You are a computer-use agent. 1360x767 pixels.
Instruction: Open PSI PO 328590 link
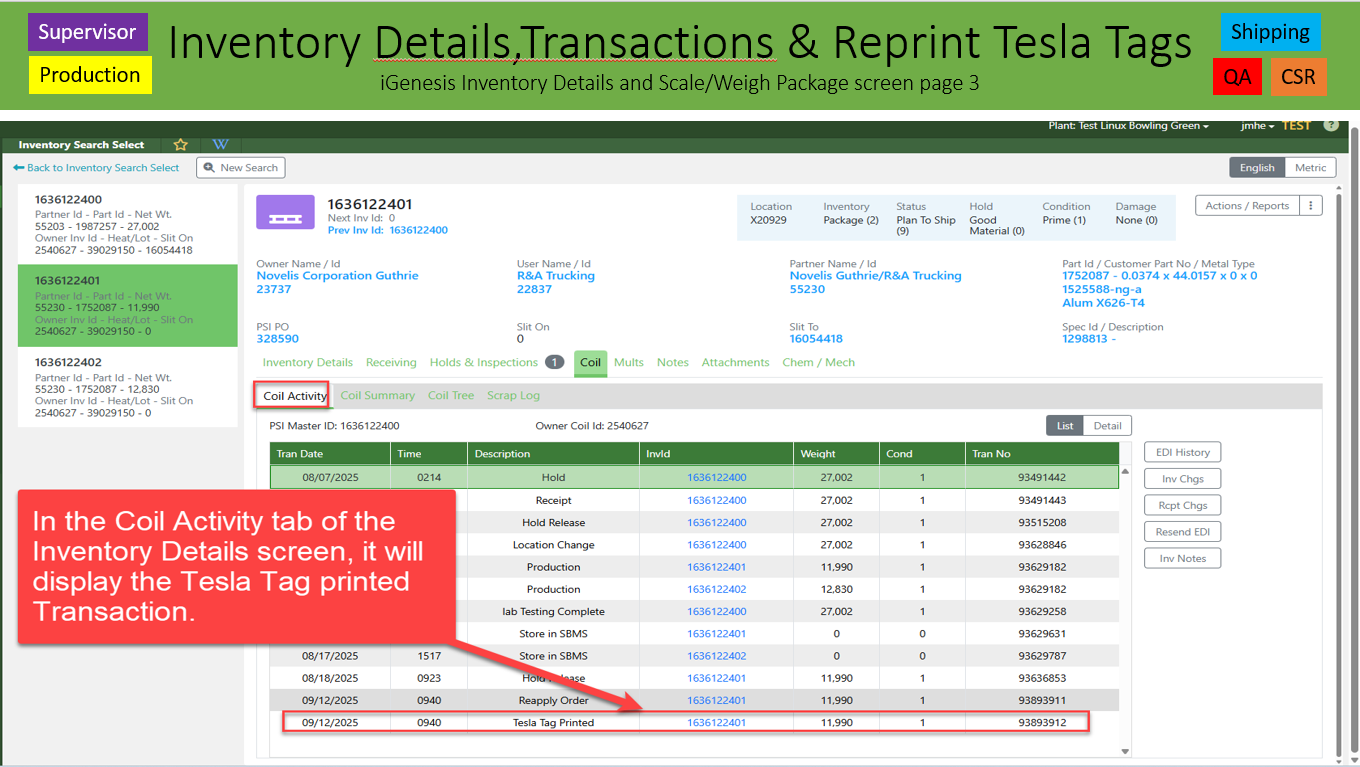click(277, 339)
